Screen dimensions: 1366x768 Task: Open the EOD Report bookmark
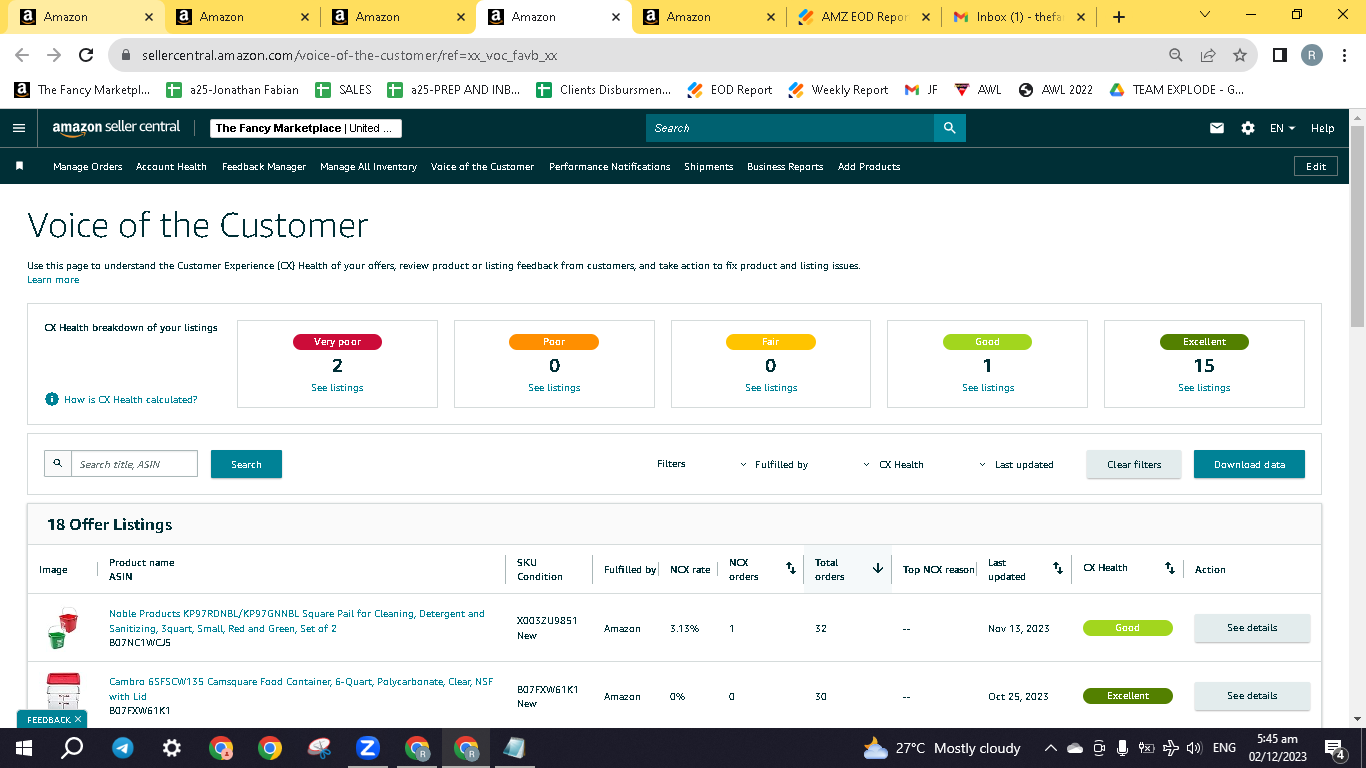pos(730,90)
